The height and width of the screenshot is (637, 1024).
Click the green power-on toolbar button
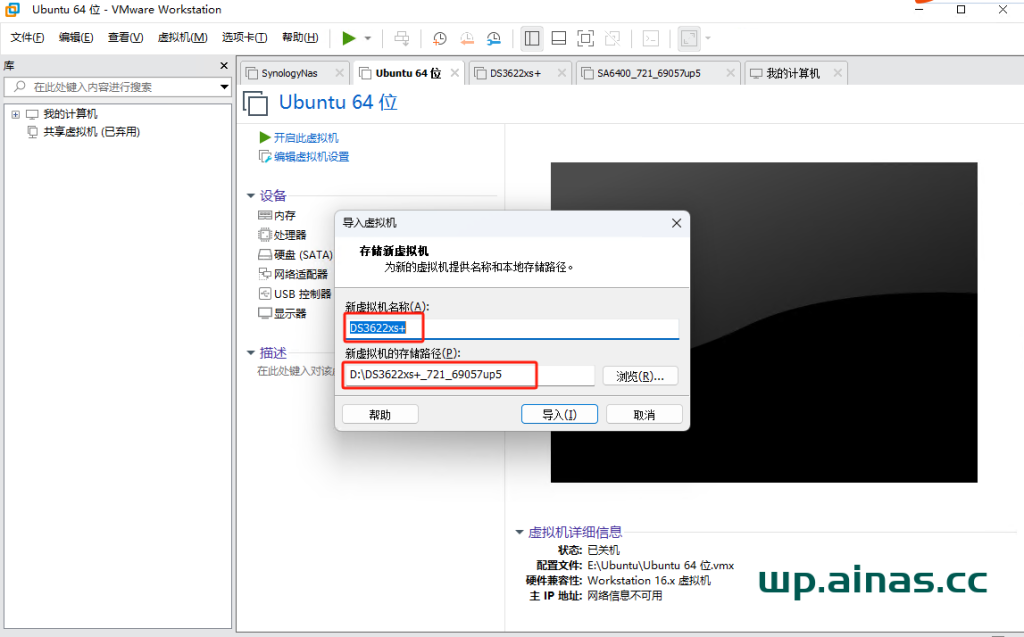[349, 39]
